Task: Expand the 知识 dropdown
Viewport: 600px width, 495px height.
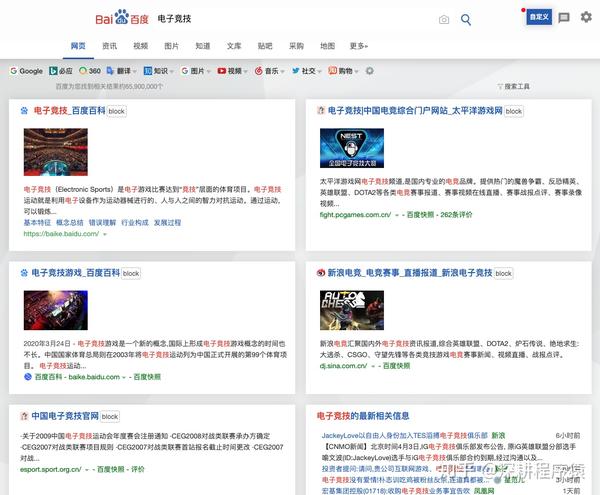Action: (158, 71)
